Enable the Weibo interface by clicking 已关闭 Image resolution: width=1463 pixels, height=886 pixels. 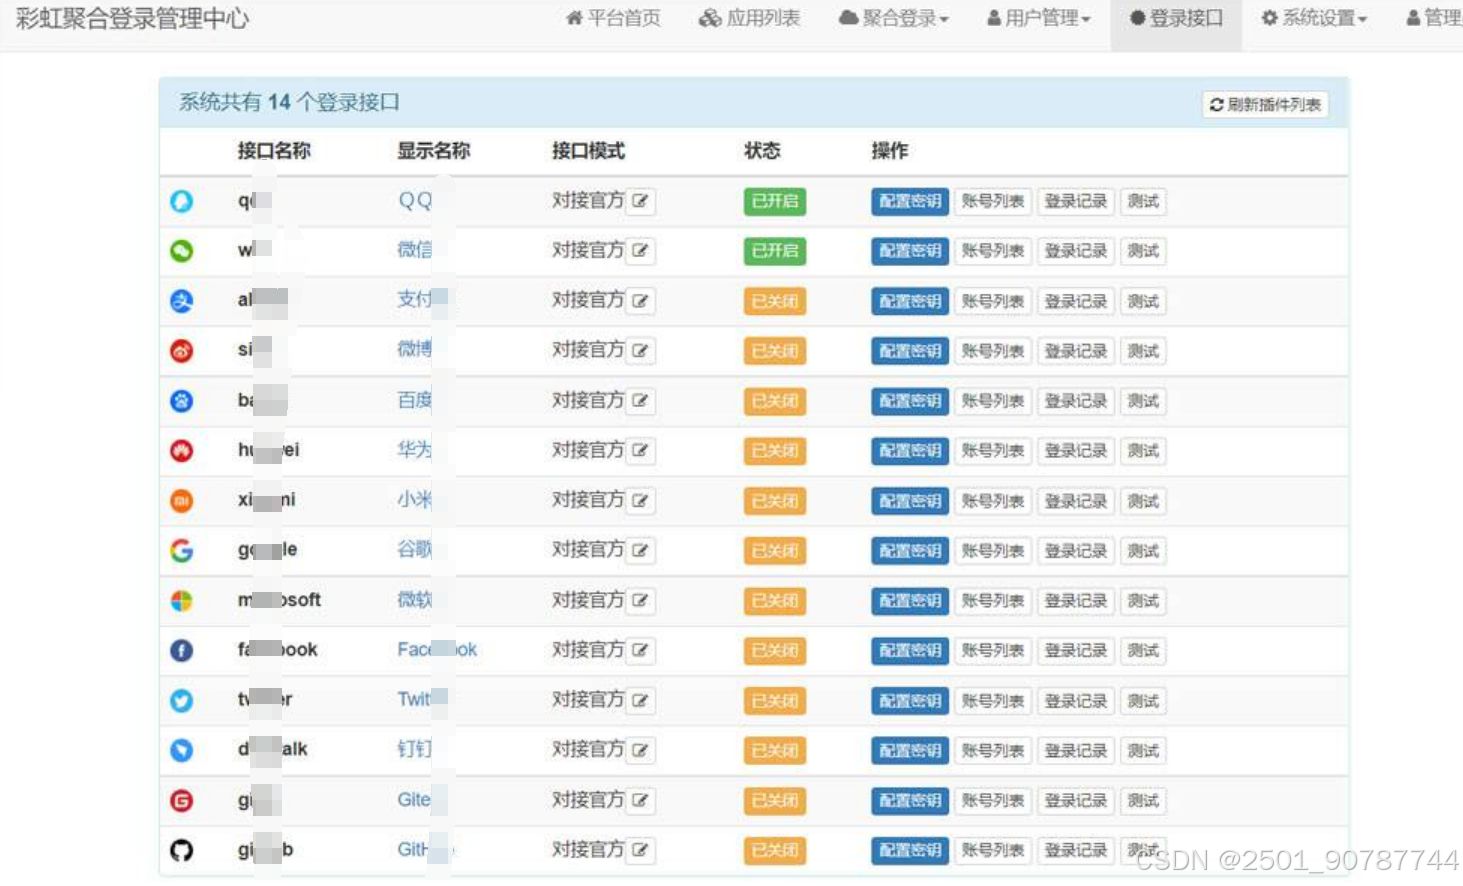pos(773,351)
